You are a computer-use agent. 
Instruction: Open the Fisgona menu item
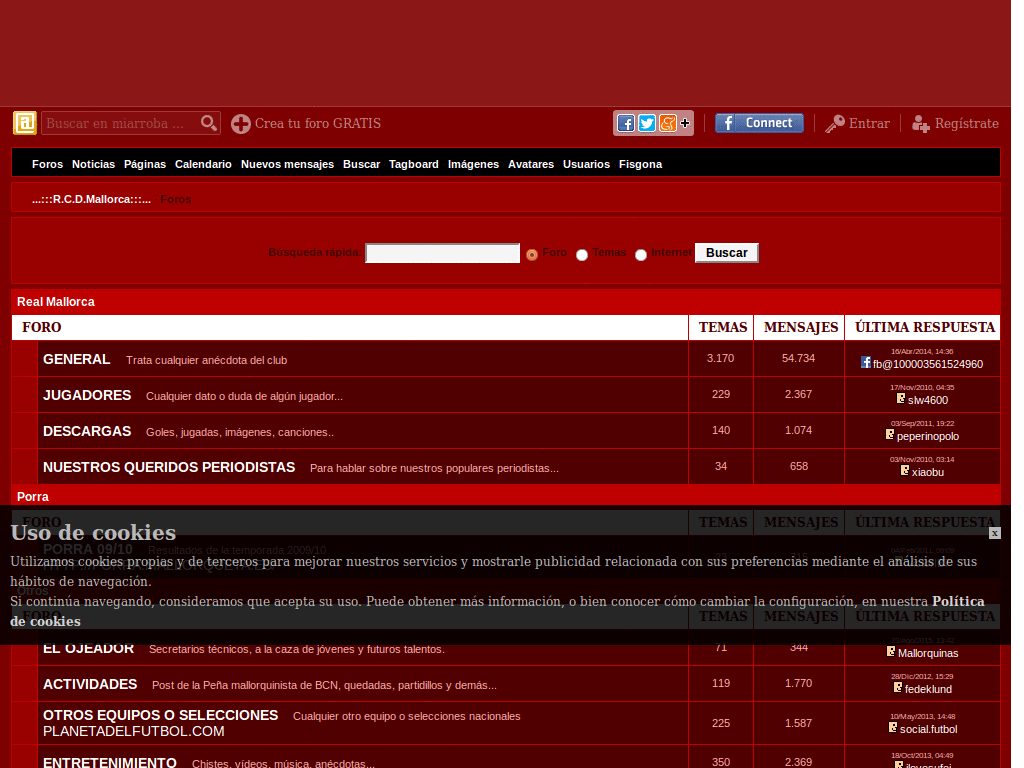(x=641, y=164)
